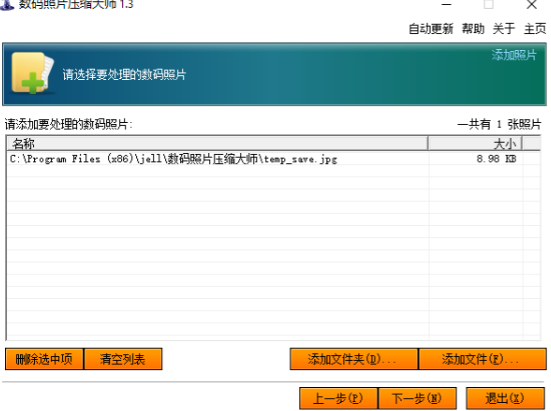Click the 8.98 KB size cell
Viewport: 551px width, 411px height.
(496, 159)
